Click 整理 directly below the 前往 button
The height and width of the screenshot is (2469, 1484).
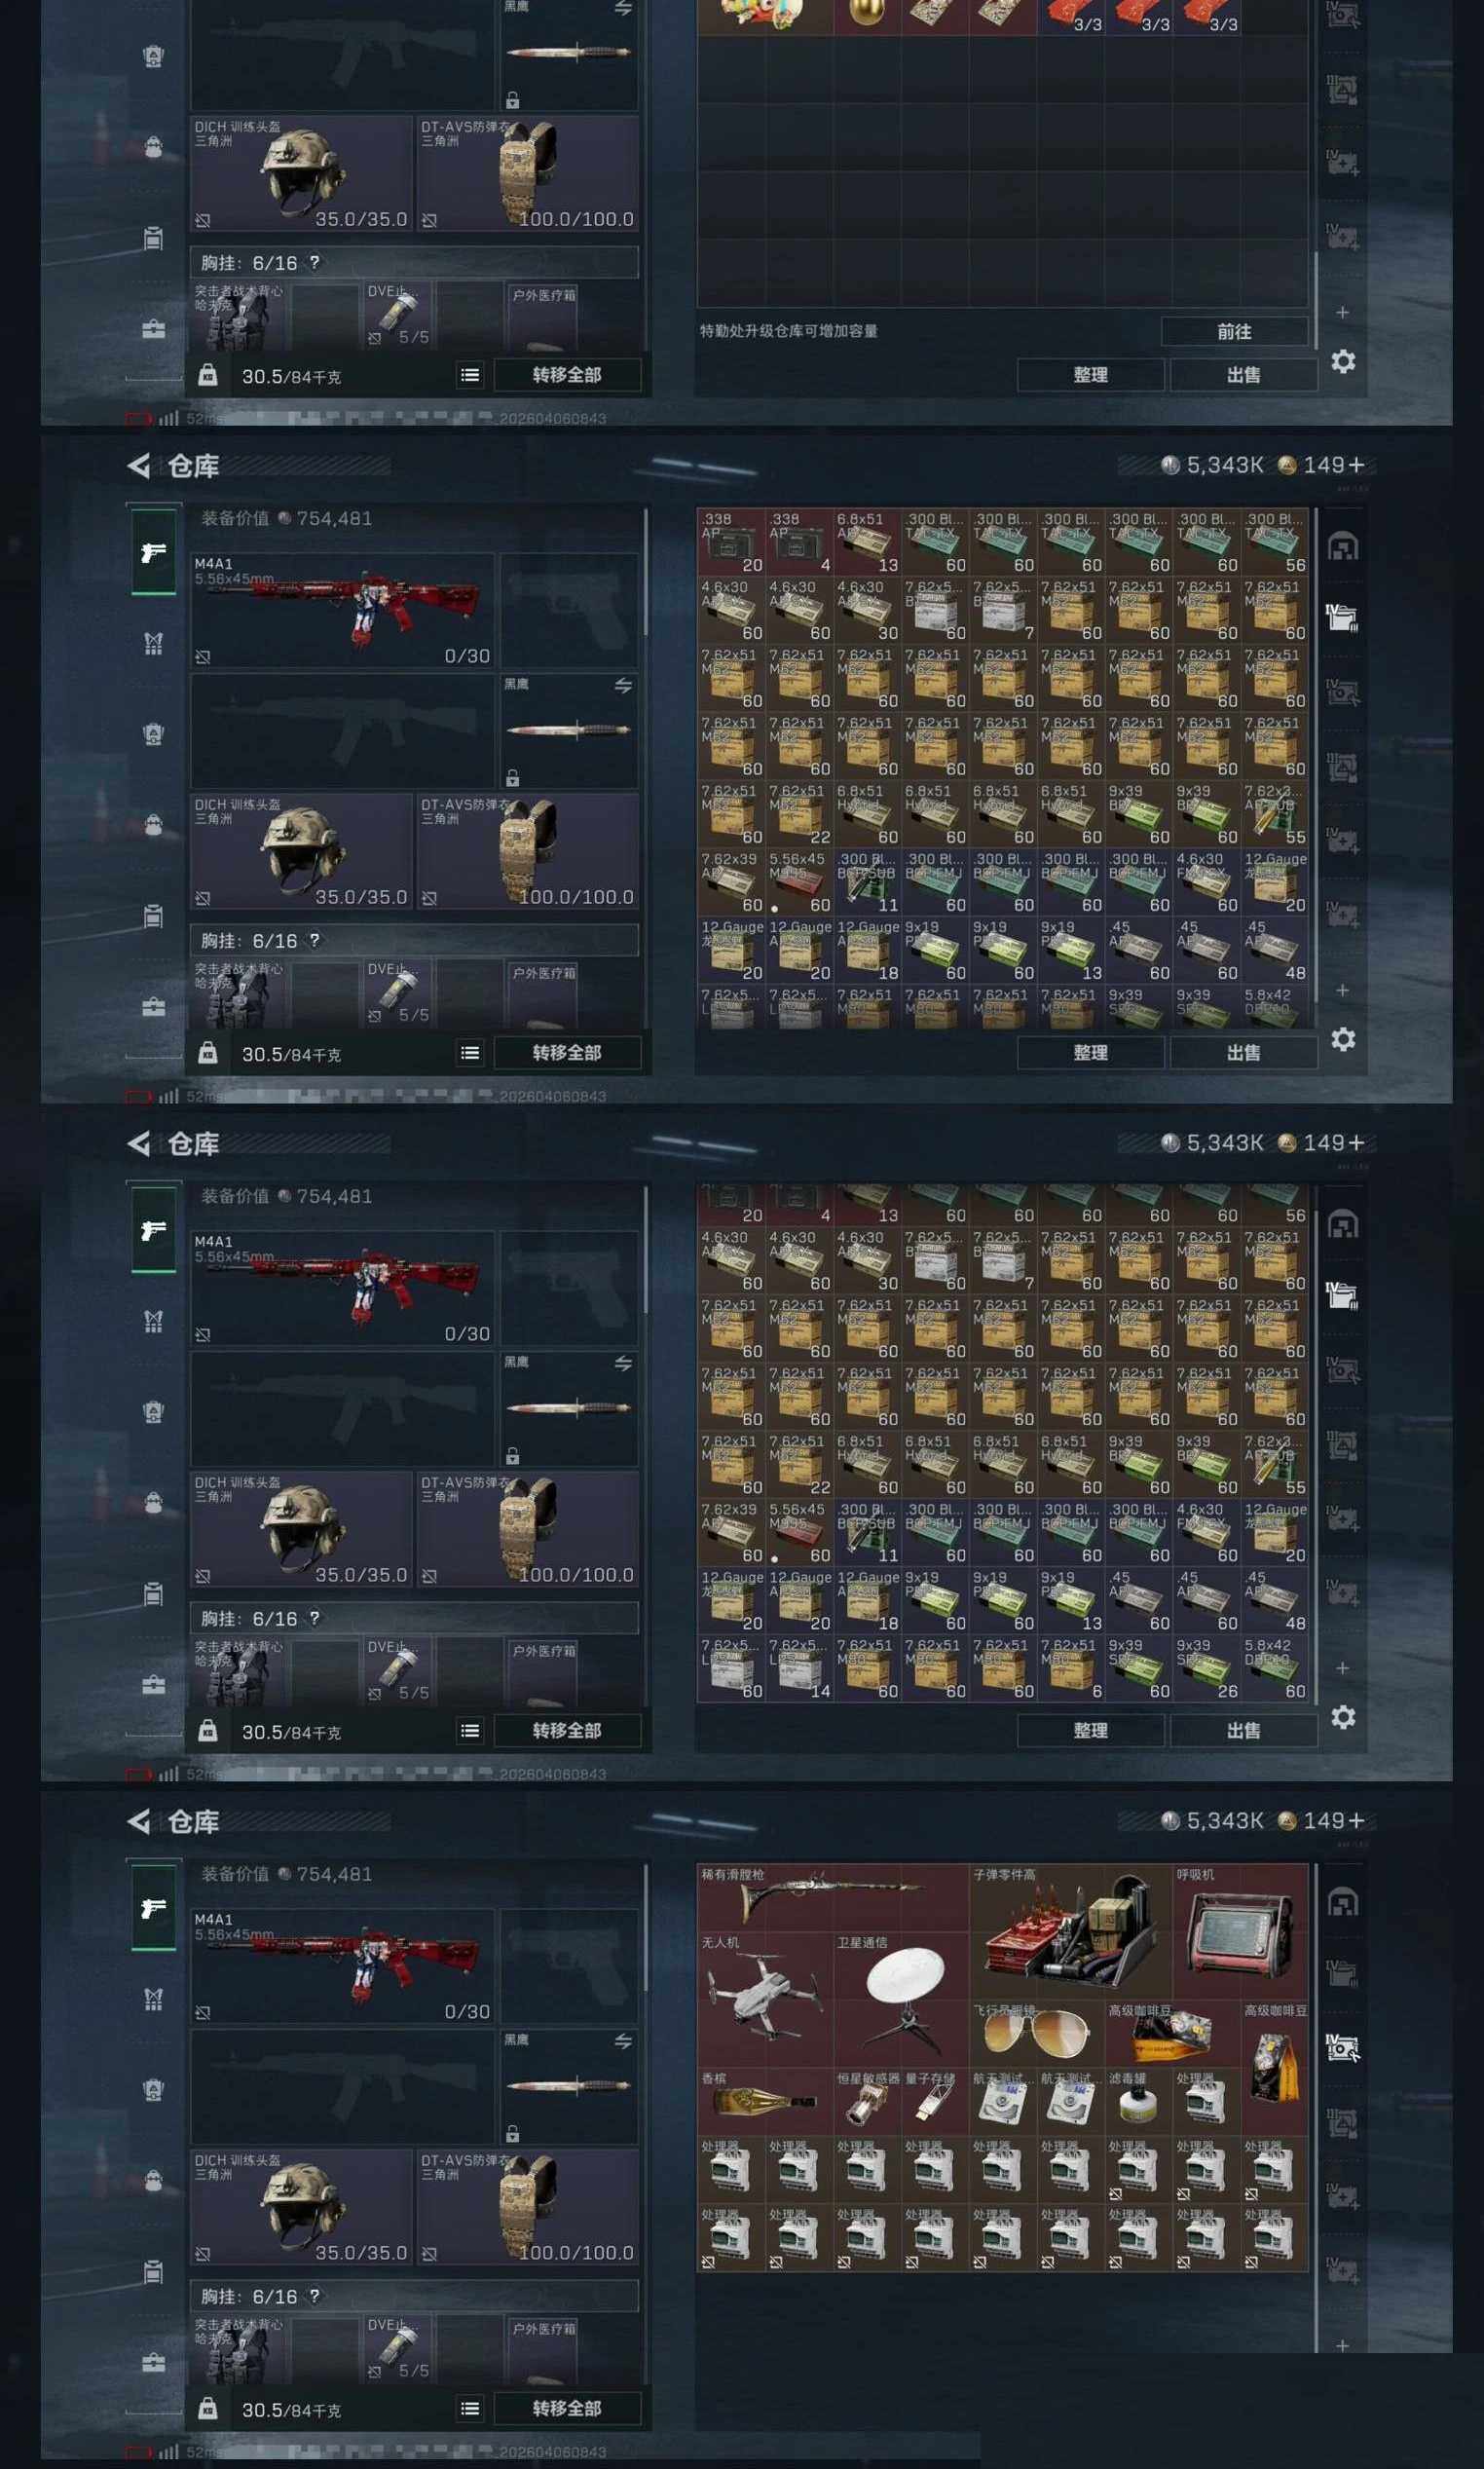(1090, 374)
